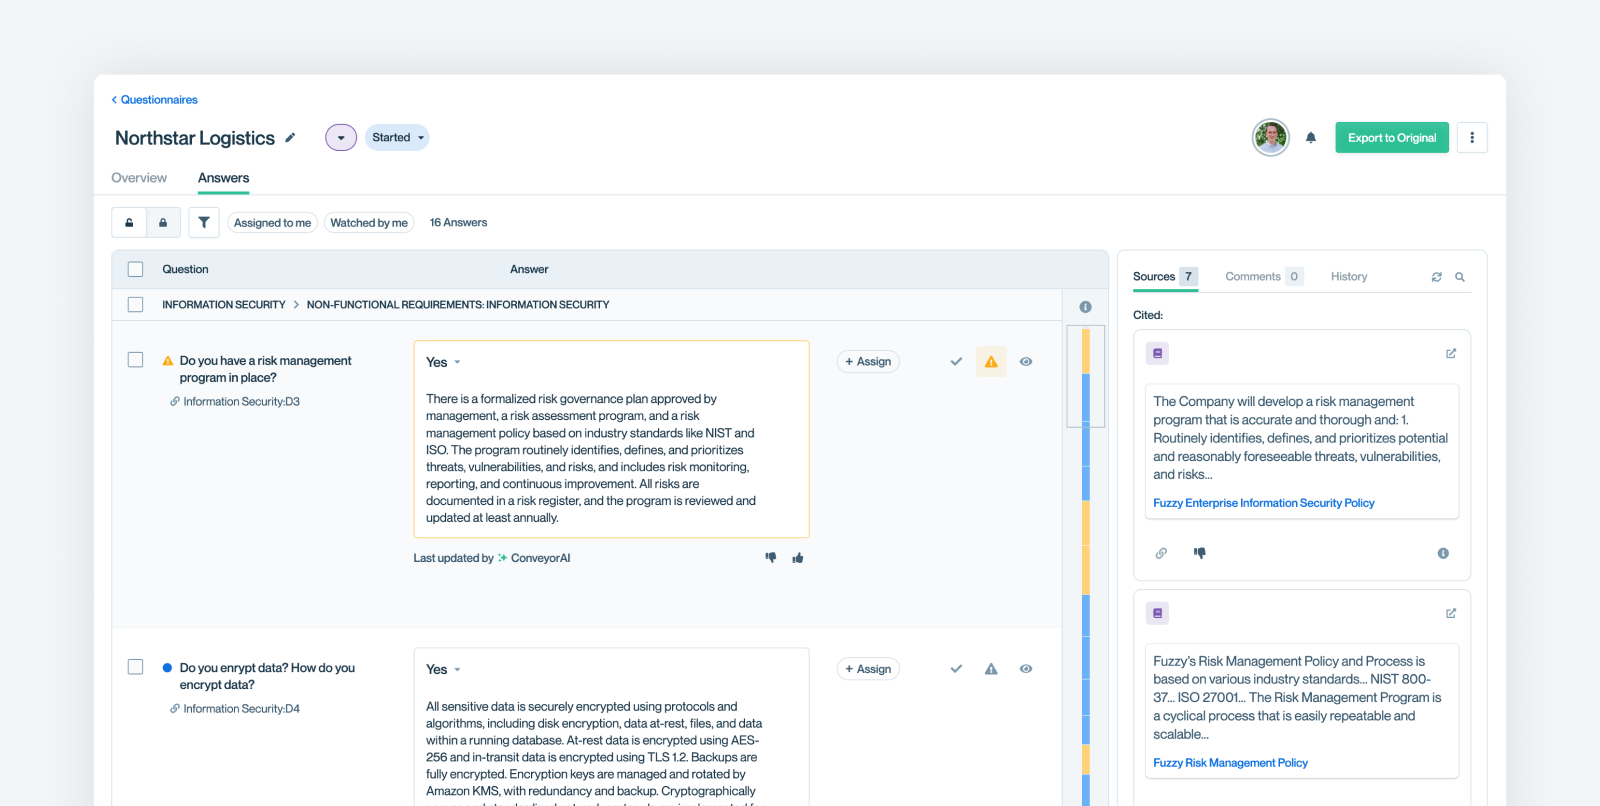Change encrypt data answer Yes dropdown
Image resolution: width=1600 pixels, height=806 pixels.
point(443,669)
